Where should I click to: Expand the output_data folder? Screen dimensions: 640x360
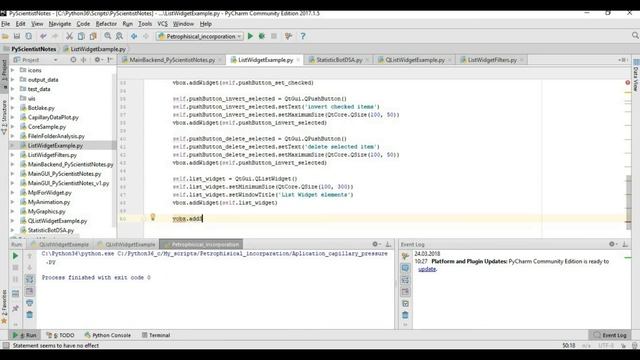[x=13, y=80]
